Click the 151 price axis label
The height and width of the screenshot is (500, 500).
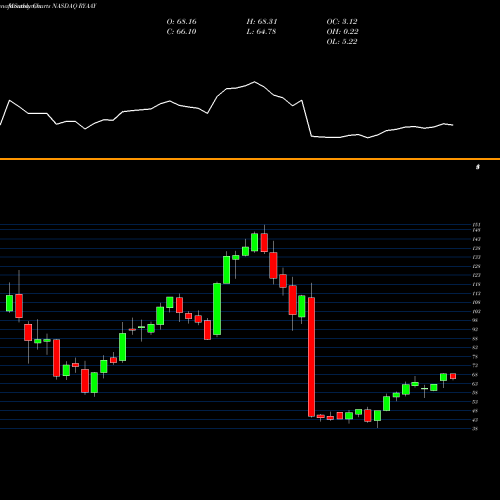pyautogui.click(x=476, y=225)
